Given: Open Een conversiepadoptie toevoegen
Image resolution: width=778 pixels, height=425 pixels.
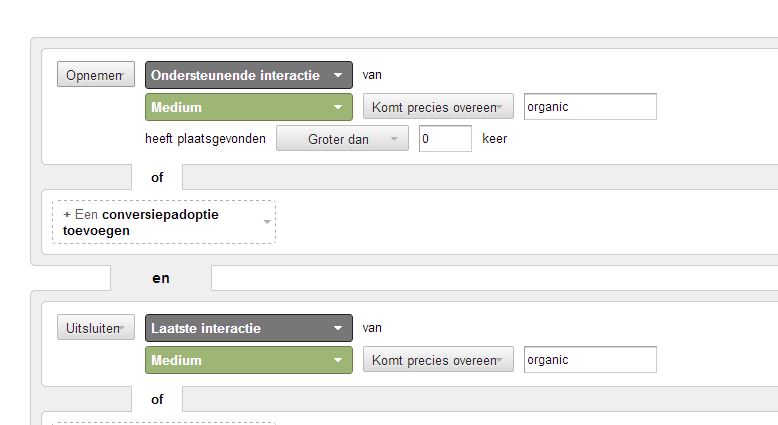Looking at the screenshot, I should click(164, 222).
